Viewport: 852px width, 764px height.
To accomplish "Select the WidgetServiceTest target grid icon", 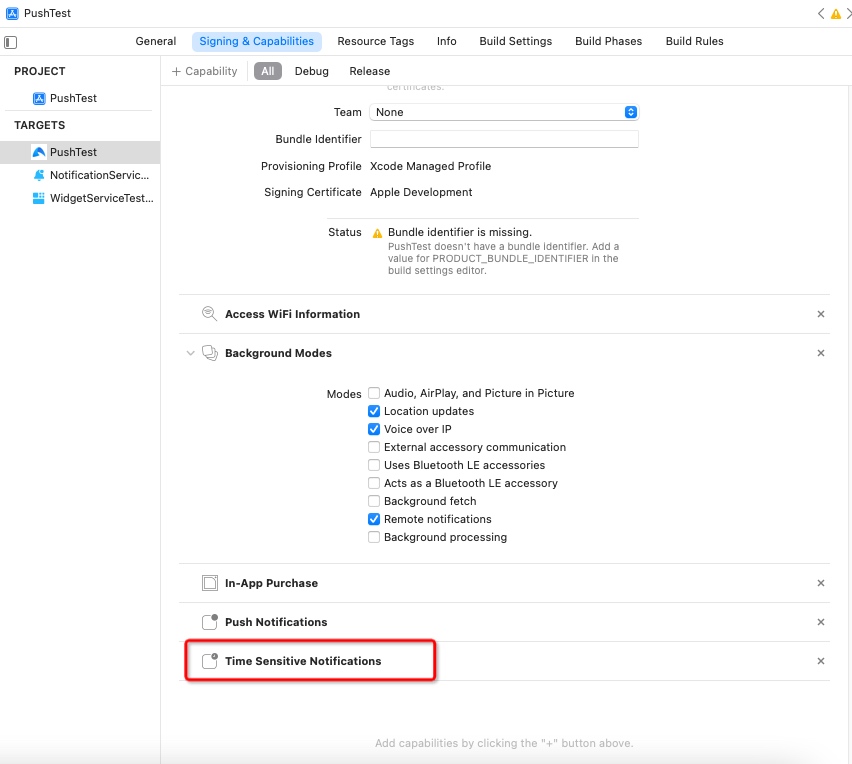I will pos(39,198).
